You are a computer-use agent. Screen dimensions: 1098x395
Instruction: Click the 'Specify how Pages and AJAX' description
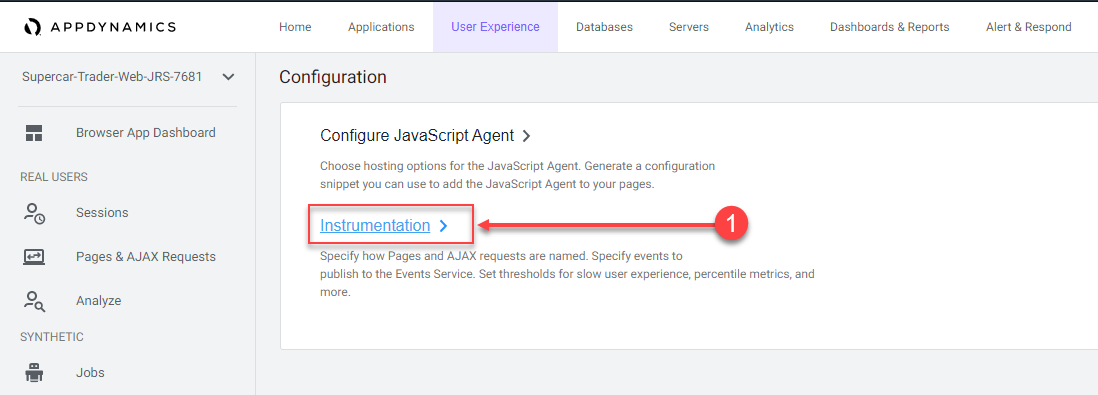click(567, 273)
